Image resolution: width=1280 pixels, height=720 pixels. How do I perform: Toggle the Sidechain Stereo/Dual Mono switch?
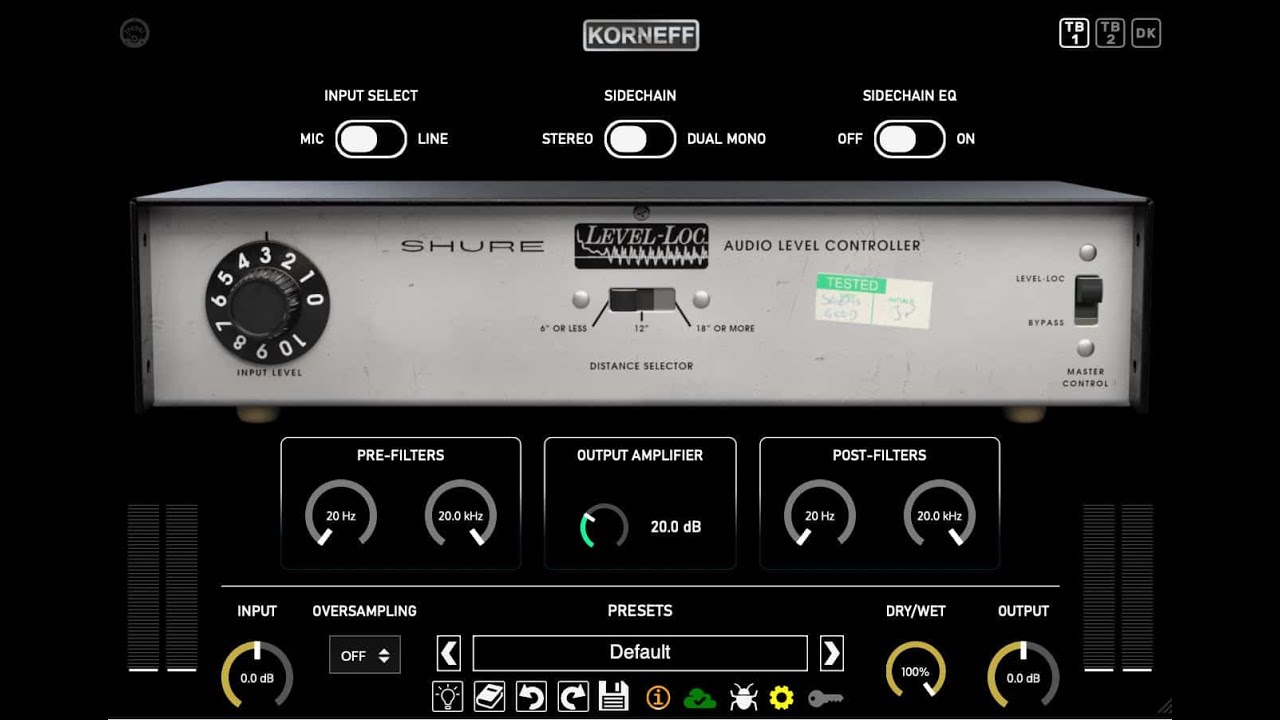coord(640,139)
